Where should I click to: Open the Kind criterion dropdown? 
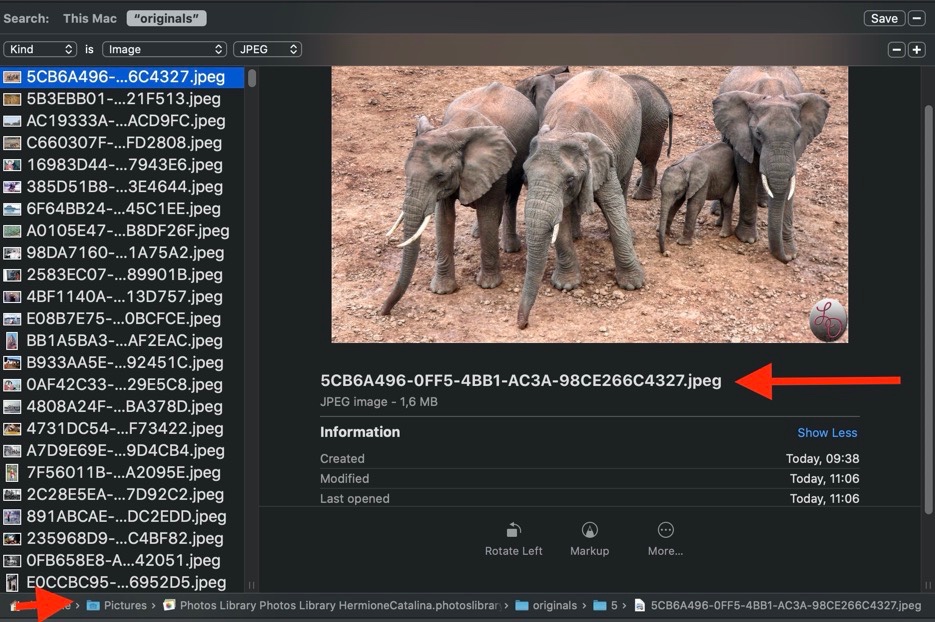point(40,49)
